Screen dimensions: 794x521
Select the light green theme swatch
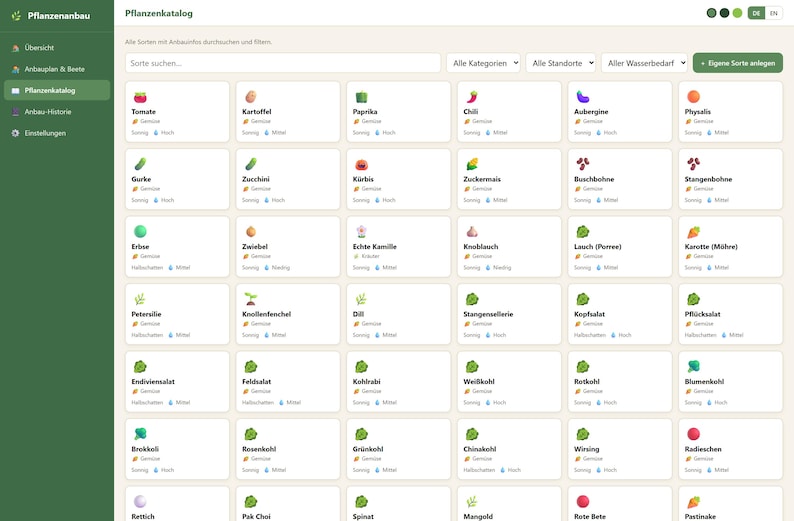pos(737,13)
